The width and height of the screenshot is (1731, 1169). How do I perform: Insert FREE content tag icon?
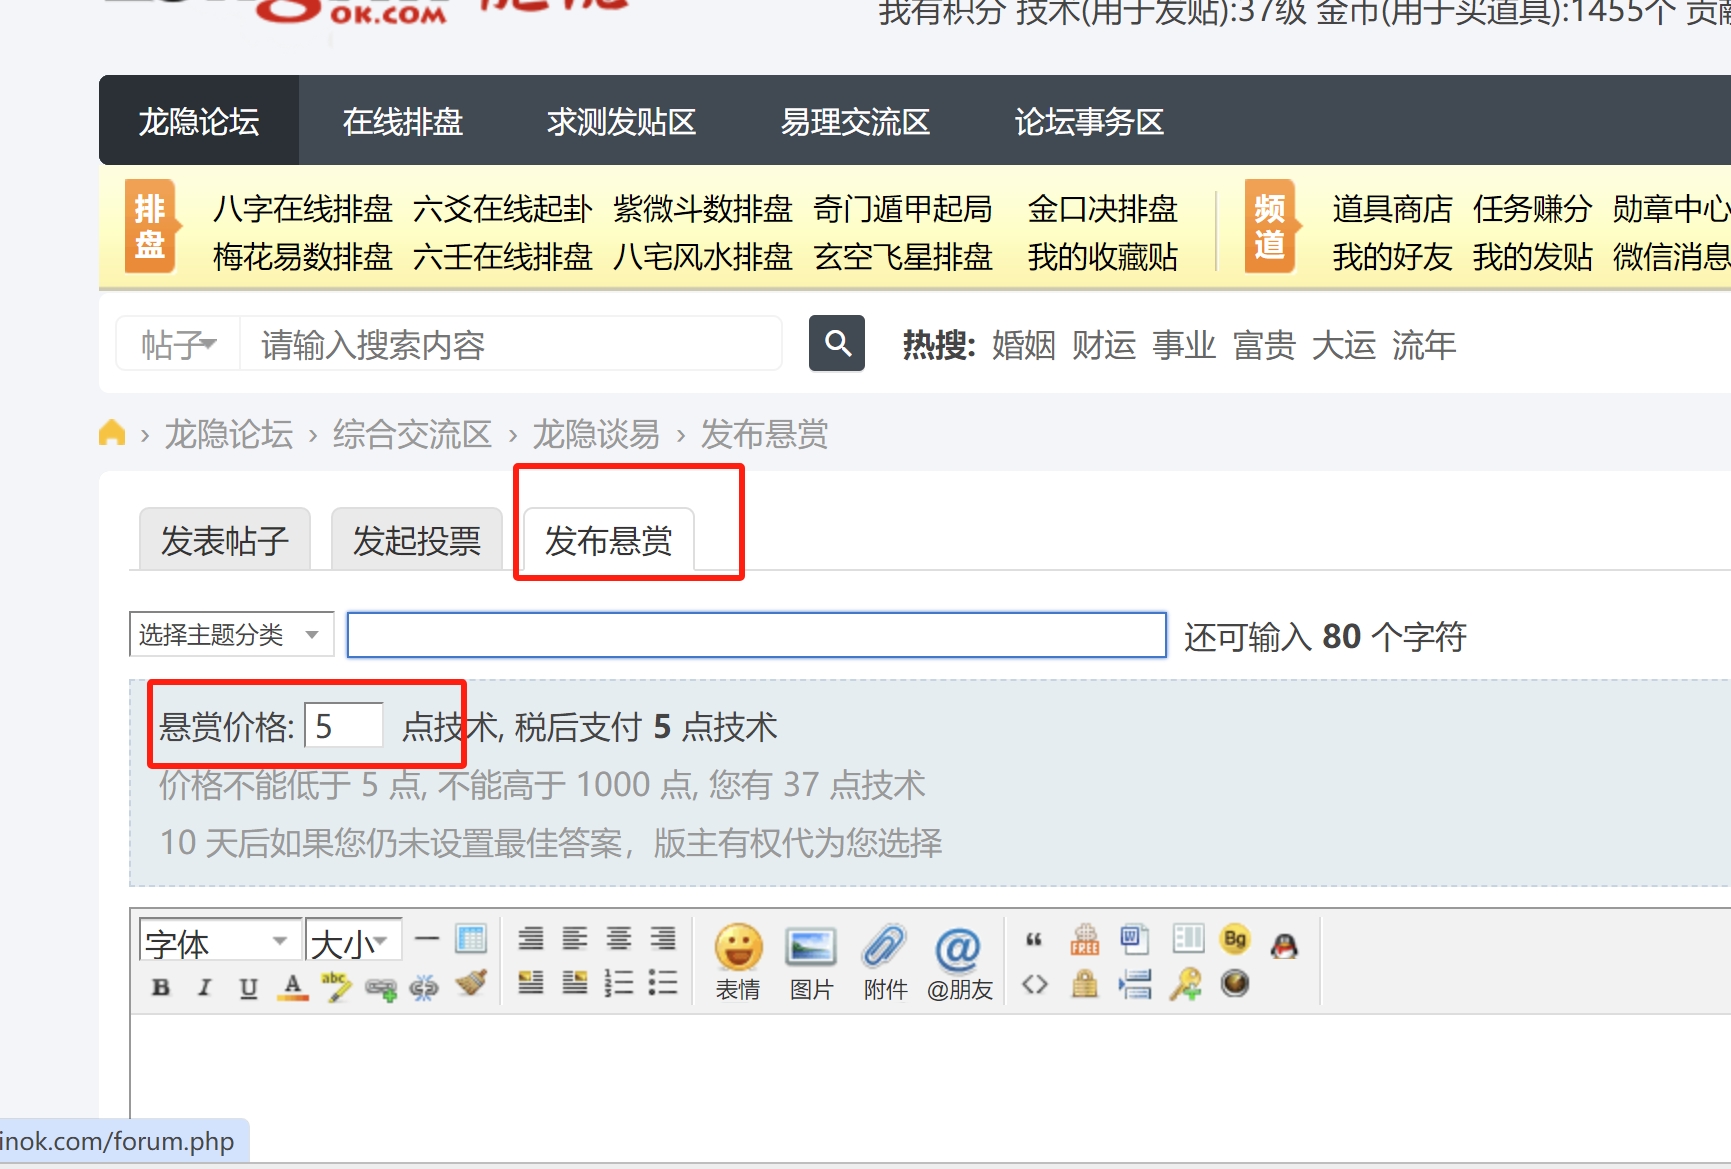(1085, 939)
